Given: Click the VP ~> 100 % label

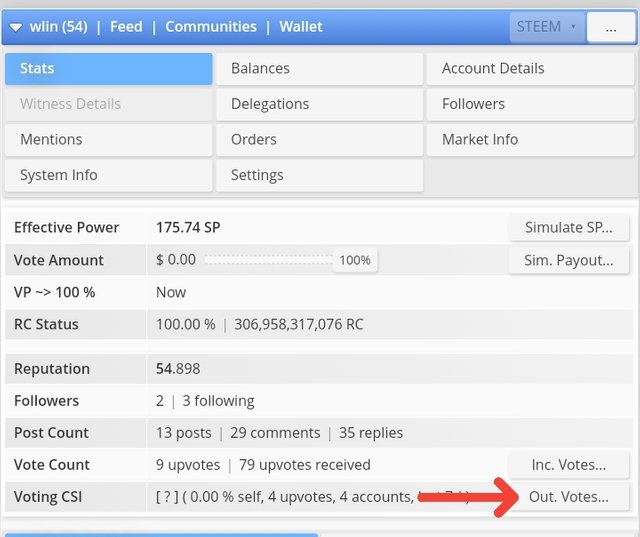Looking at the screenshot, I should (x=54, y=292).
